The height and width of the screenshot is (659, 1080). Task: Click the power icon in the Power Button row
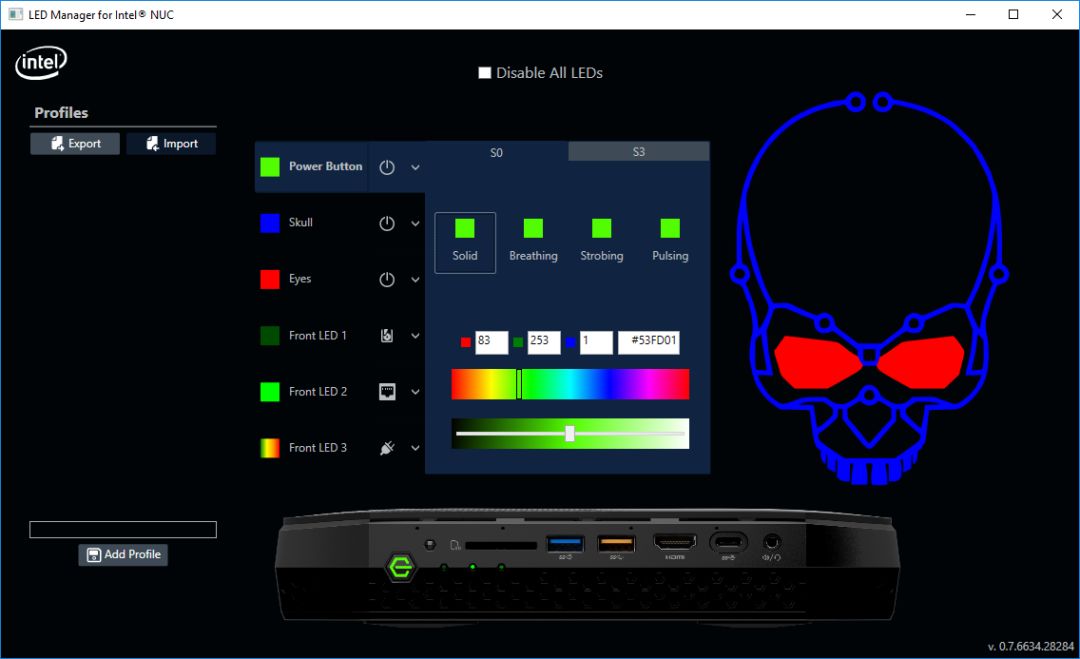(387, 167)
